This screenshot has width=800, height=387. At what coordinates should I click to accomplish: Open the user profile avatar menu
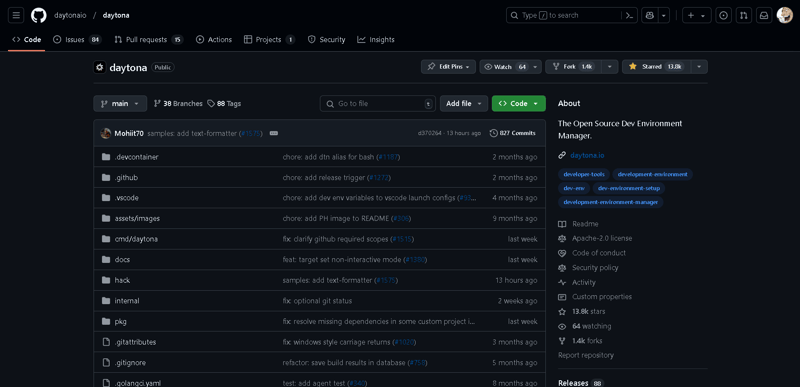pos(785,15)
